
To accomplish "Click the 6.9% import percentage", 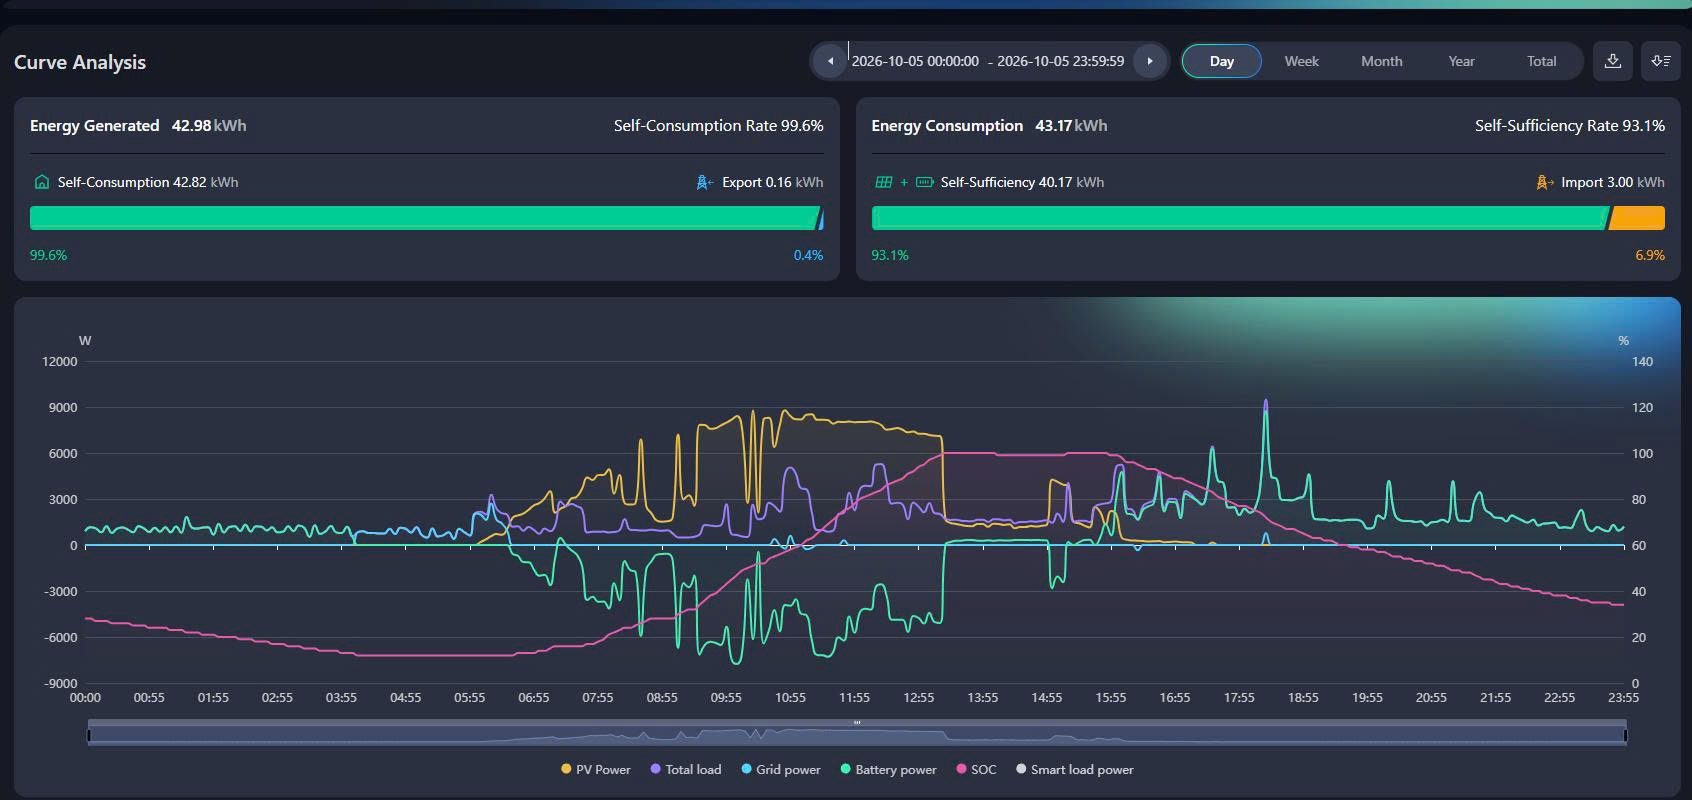I will tap(1650, 255).
